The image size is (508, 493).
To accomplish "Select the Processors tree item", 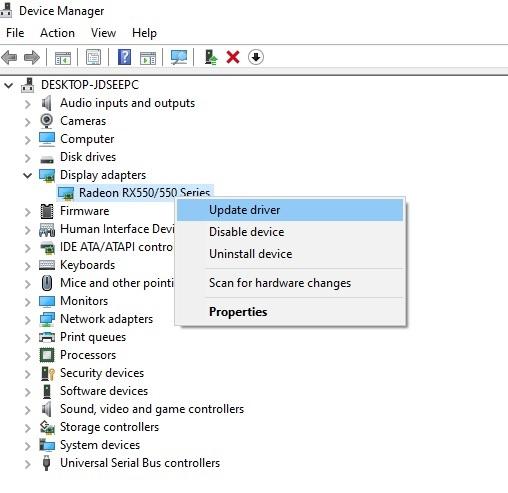I will [x=88, y=355].
